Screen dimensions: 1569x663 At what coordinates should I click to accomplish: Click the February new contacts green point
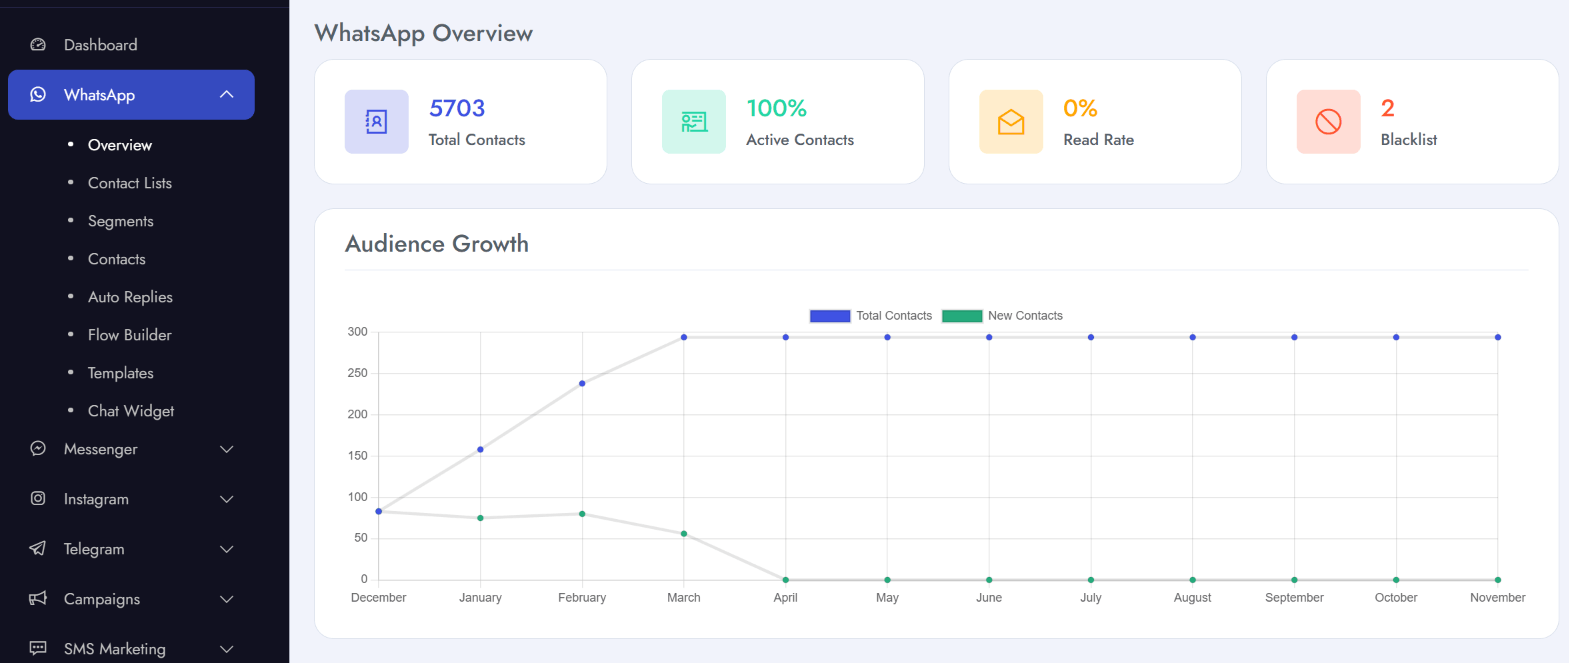[582, 514]
